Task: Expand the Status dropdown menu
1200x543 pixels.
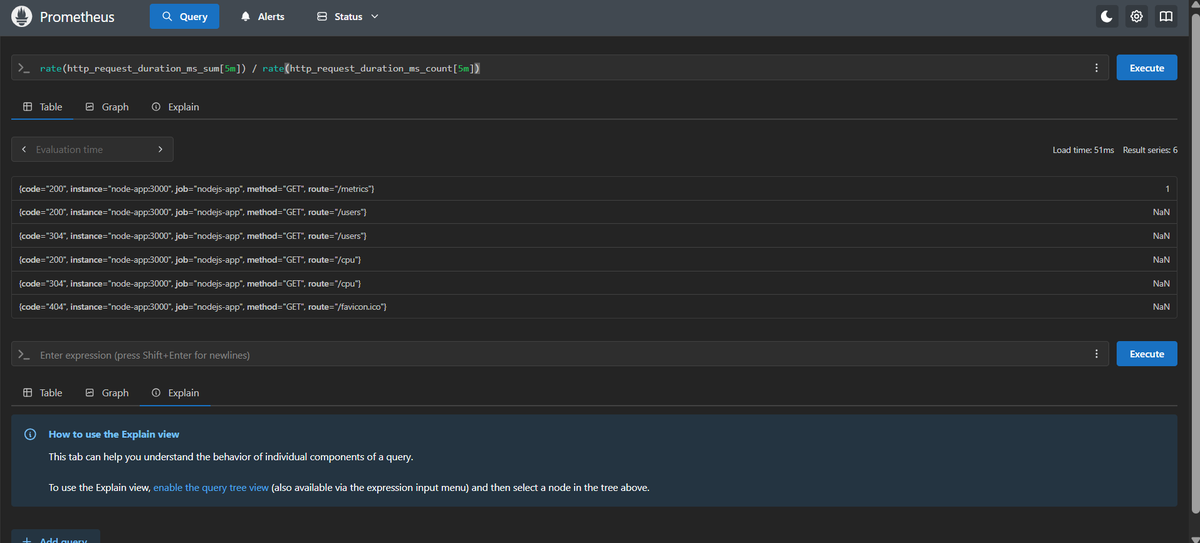Action: click(347, 17)
